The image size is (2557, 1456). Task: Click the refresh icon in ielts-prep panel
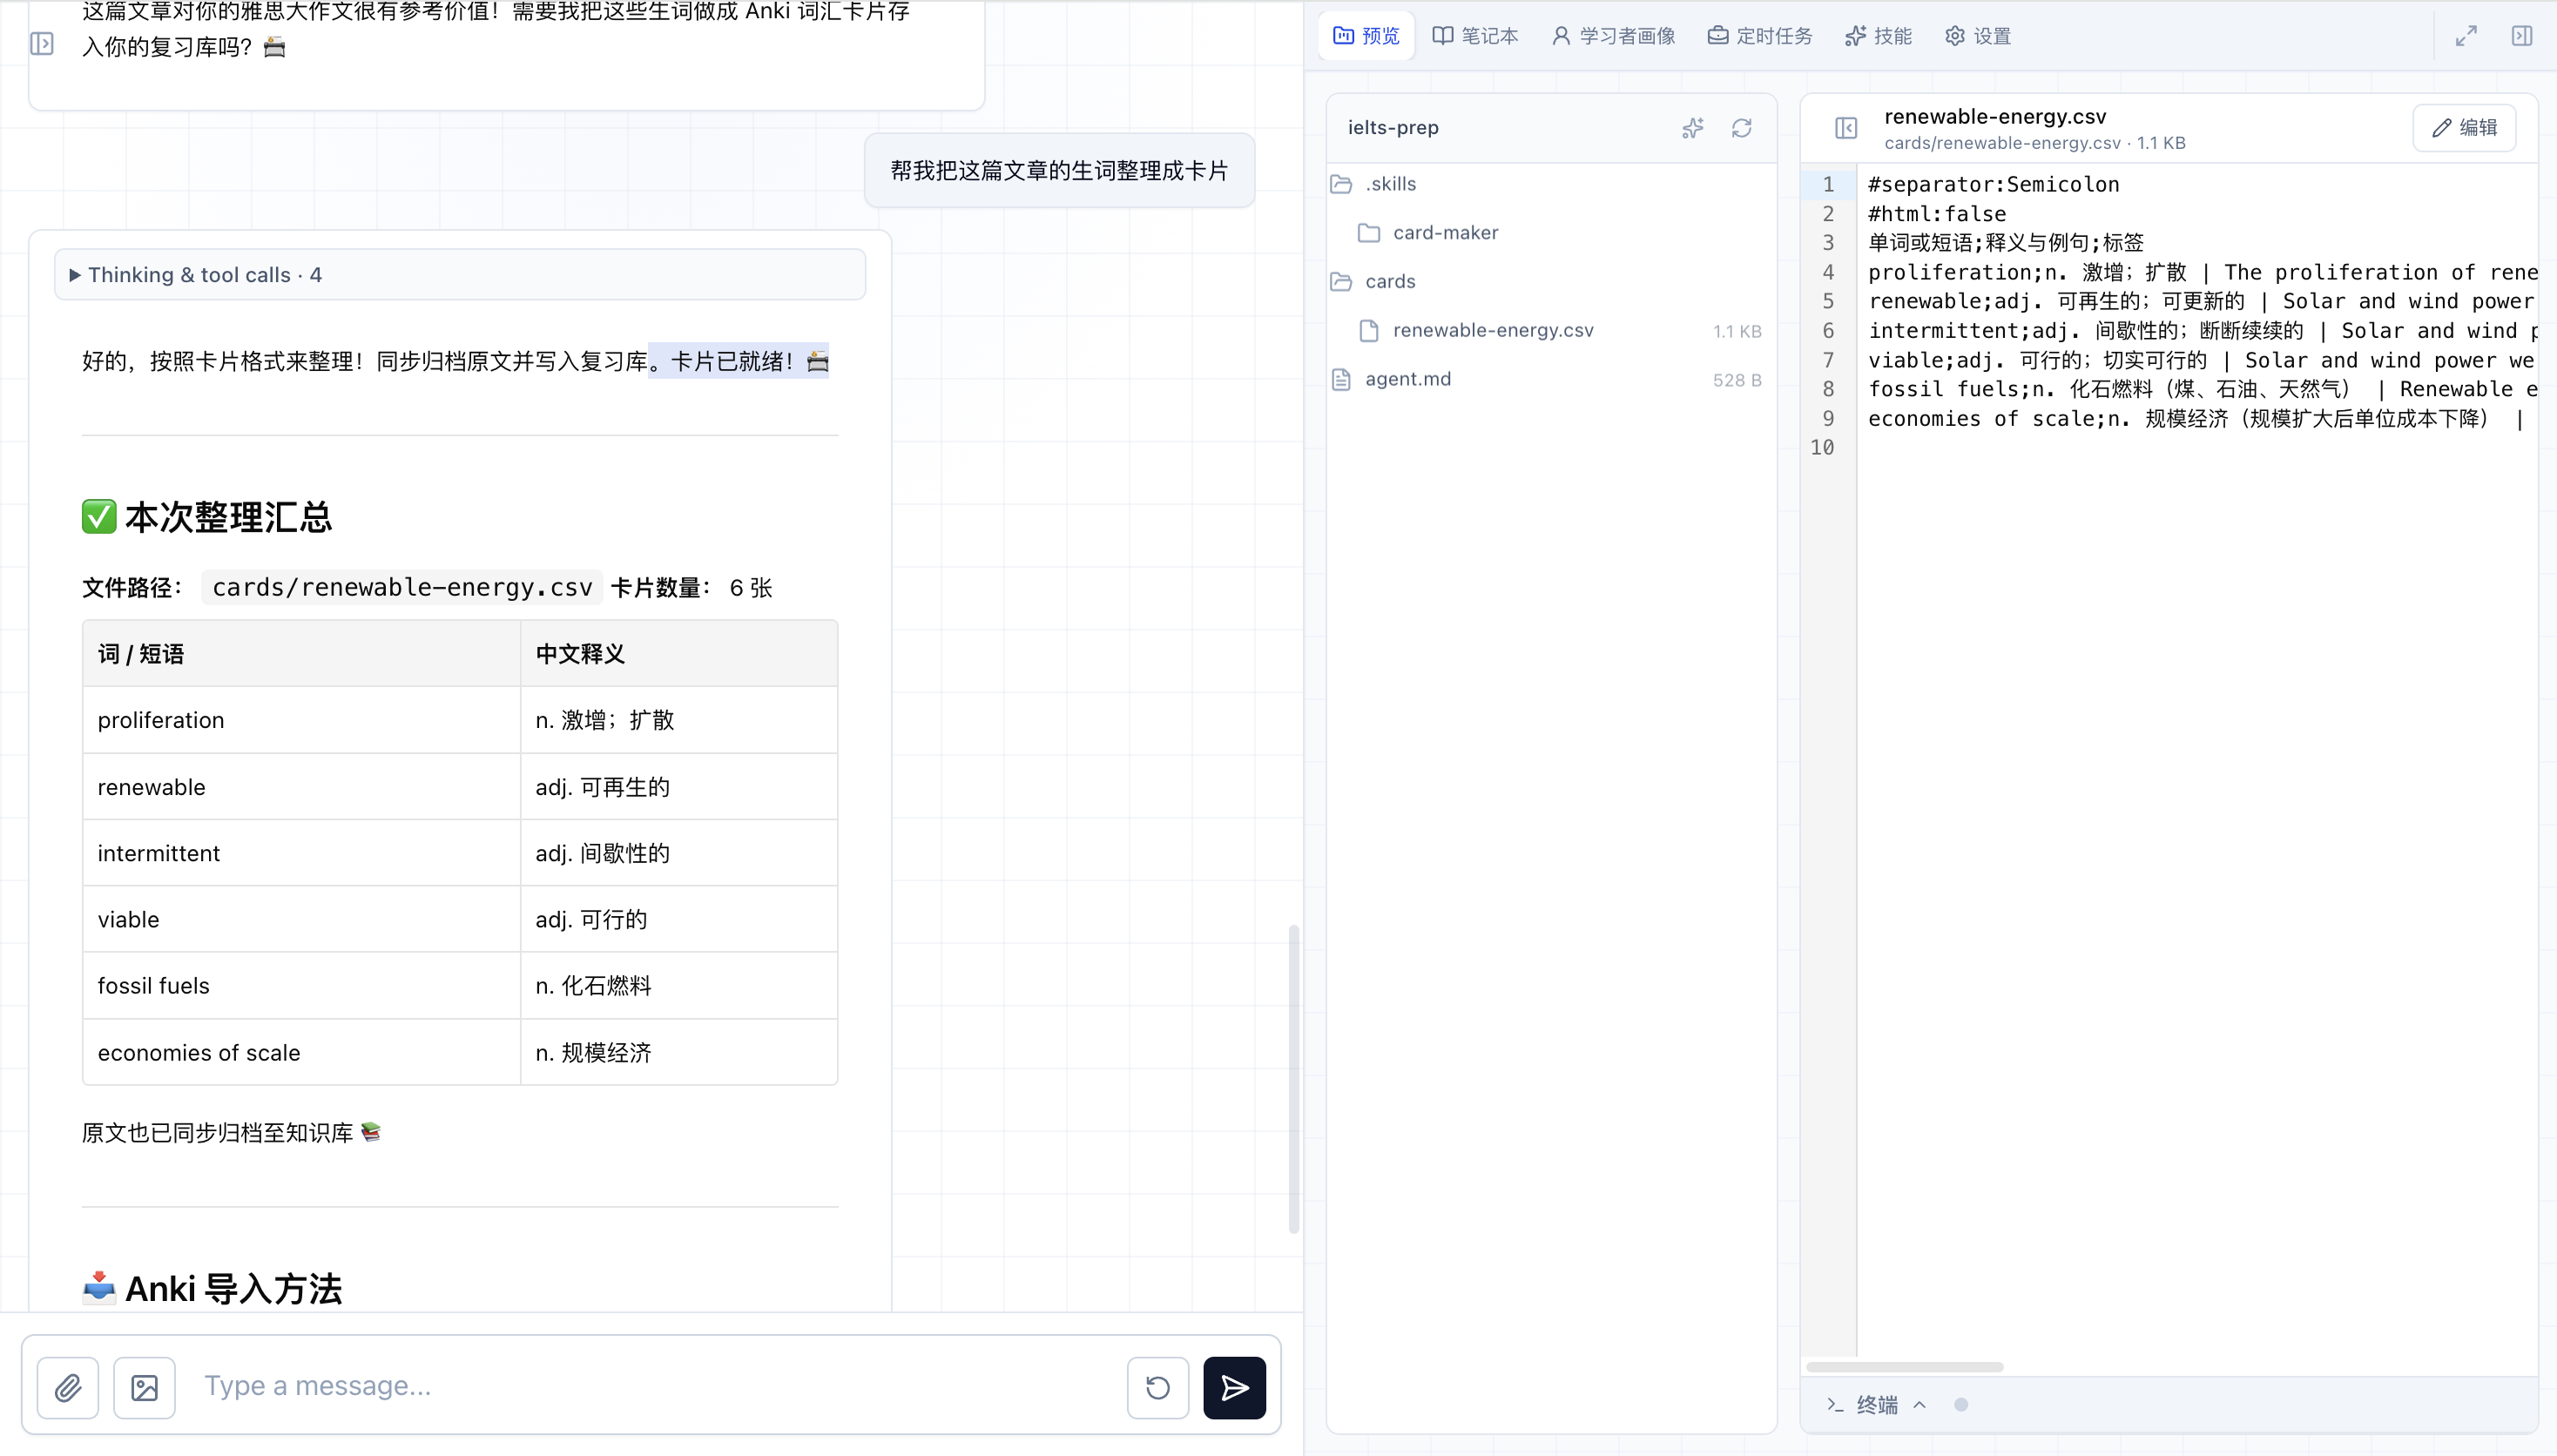1742,128
